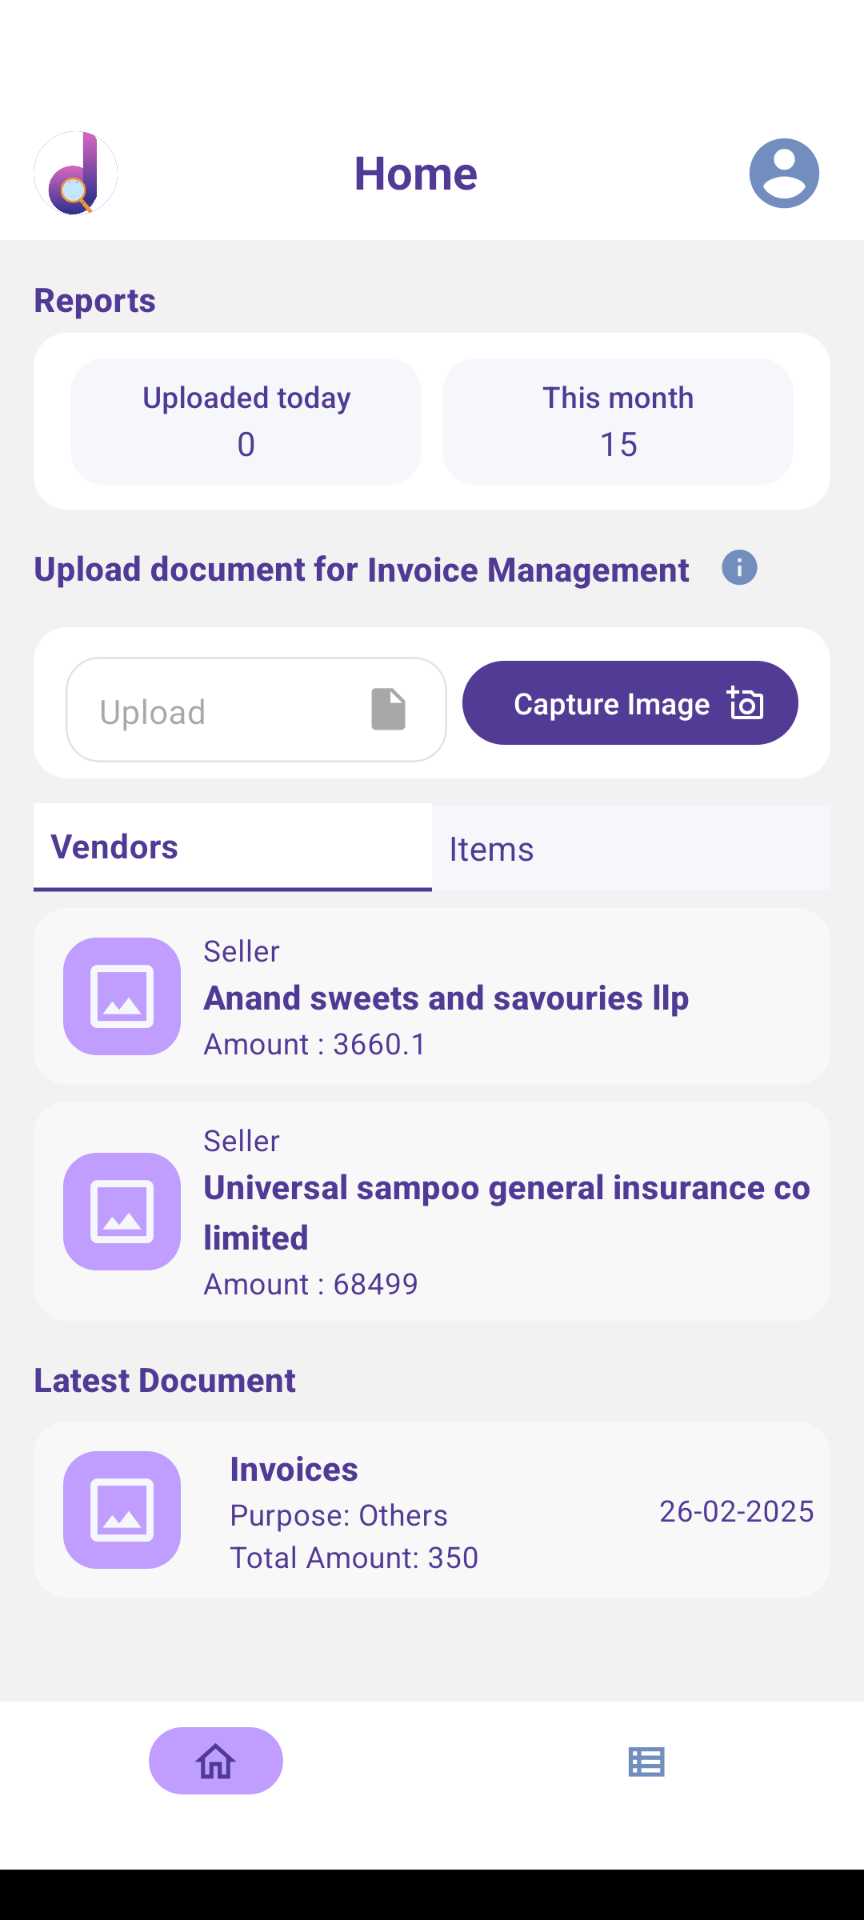The height and width of the screenshot is (1920, 864).
Task: Select seller Anand sweets and savouries llp
Action: tap(446, 998)
